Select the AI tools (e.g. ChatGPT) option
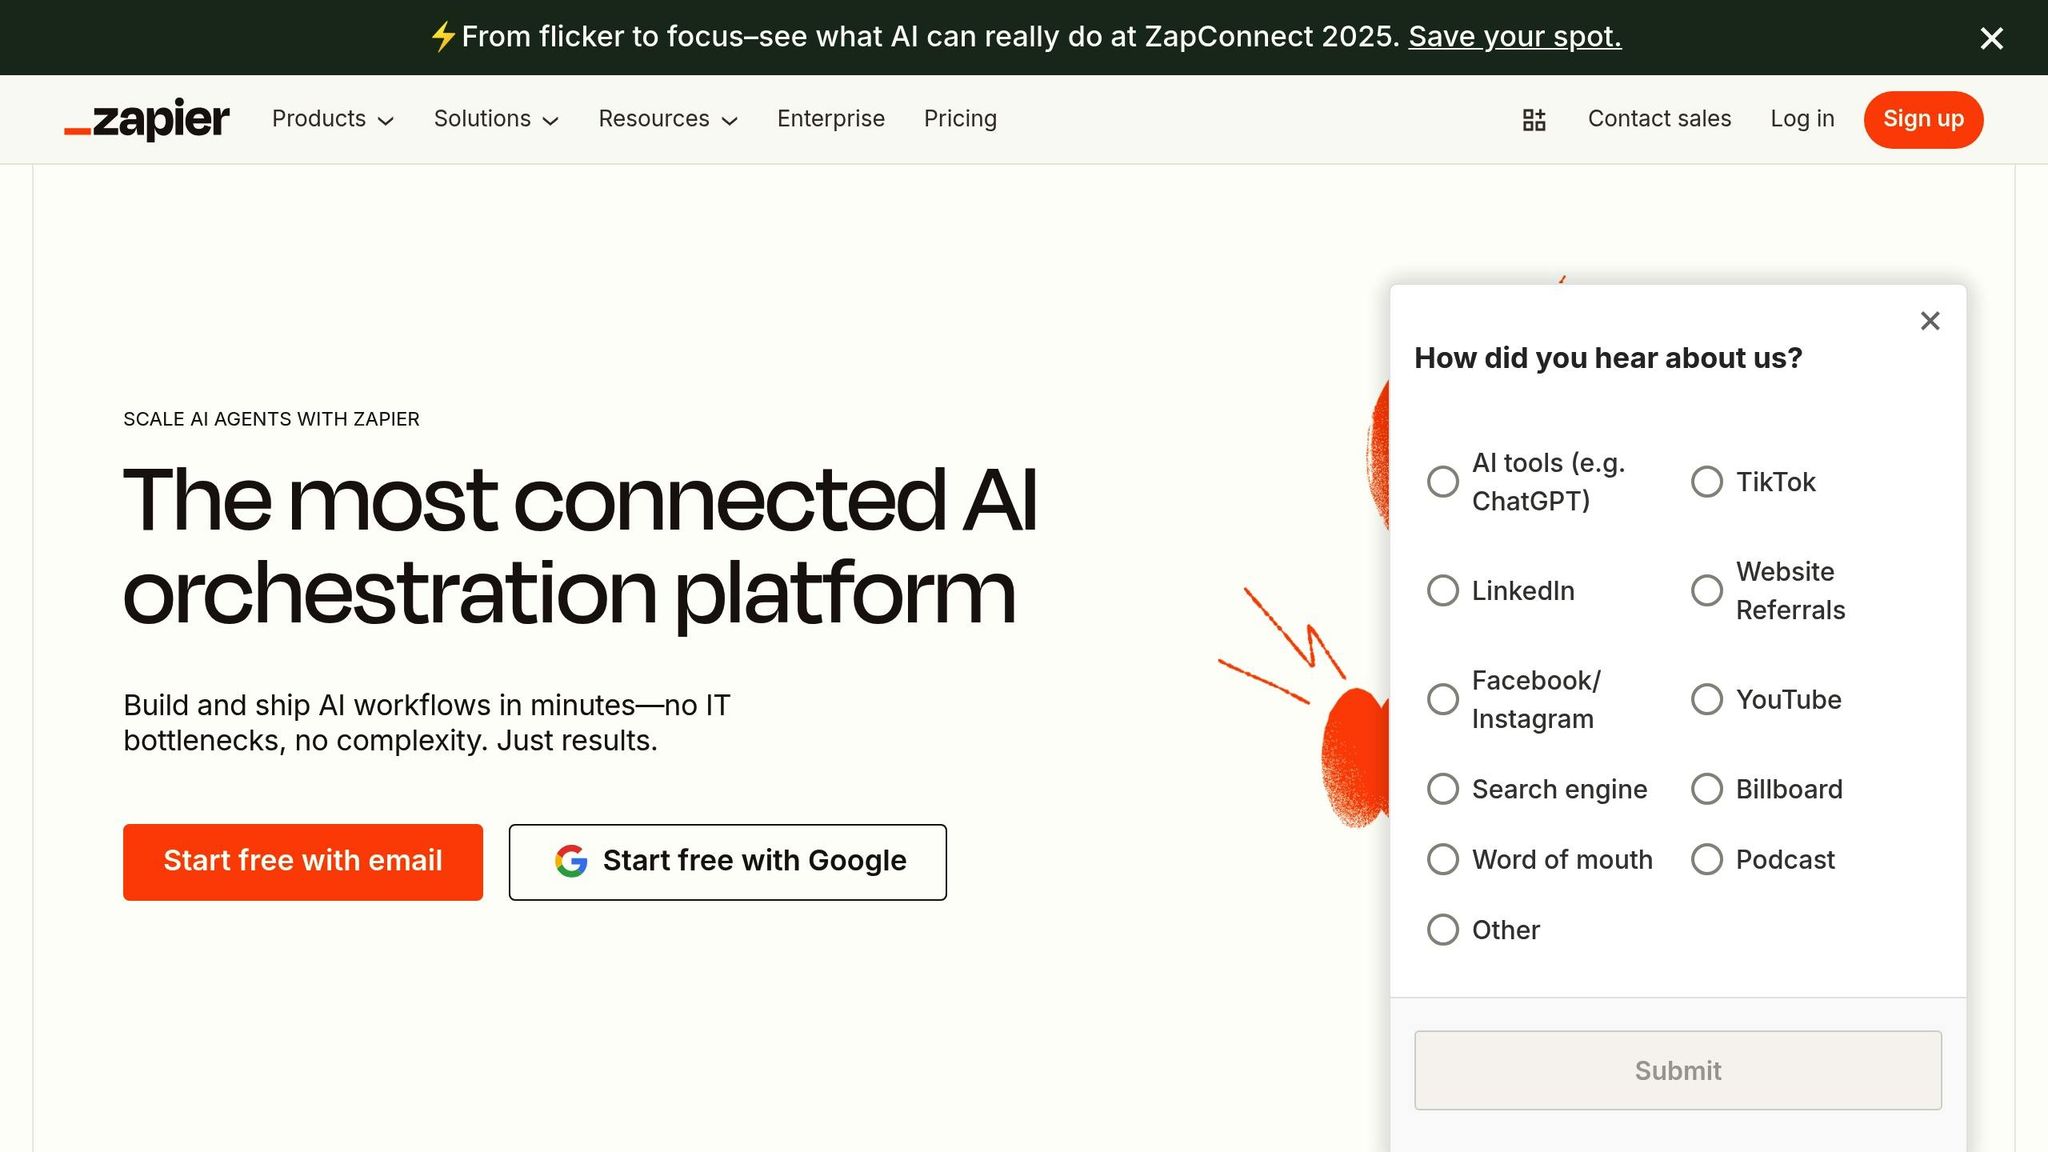The image size is (2048, 1152). [1443, 482]
